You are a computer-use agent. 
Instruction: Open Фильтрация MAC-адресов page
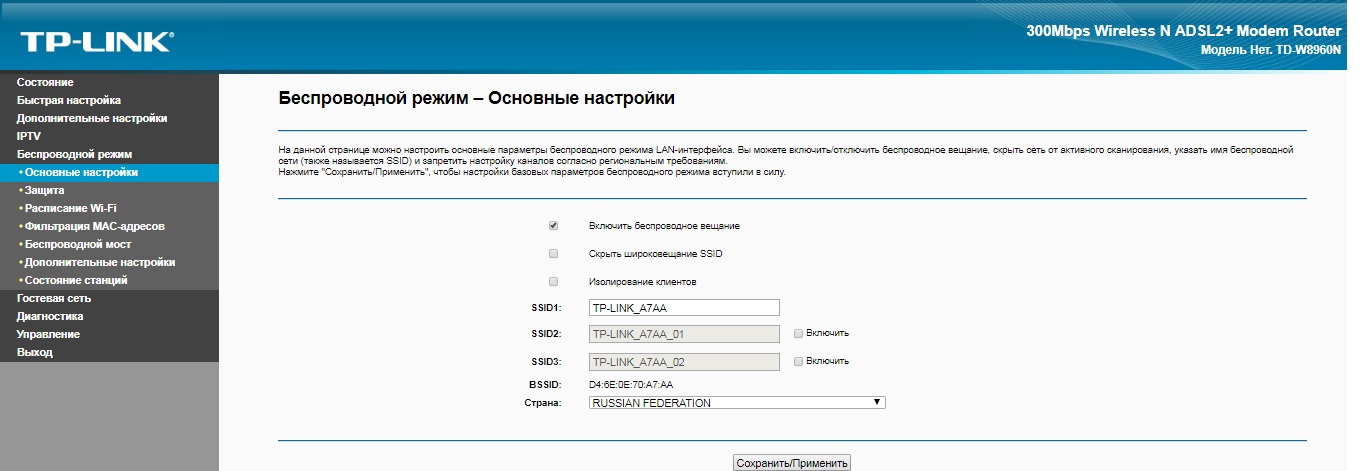tap(95, 226)
